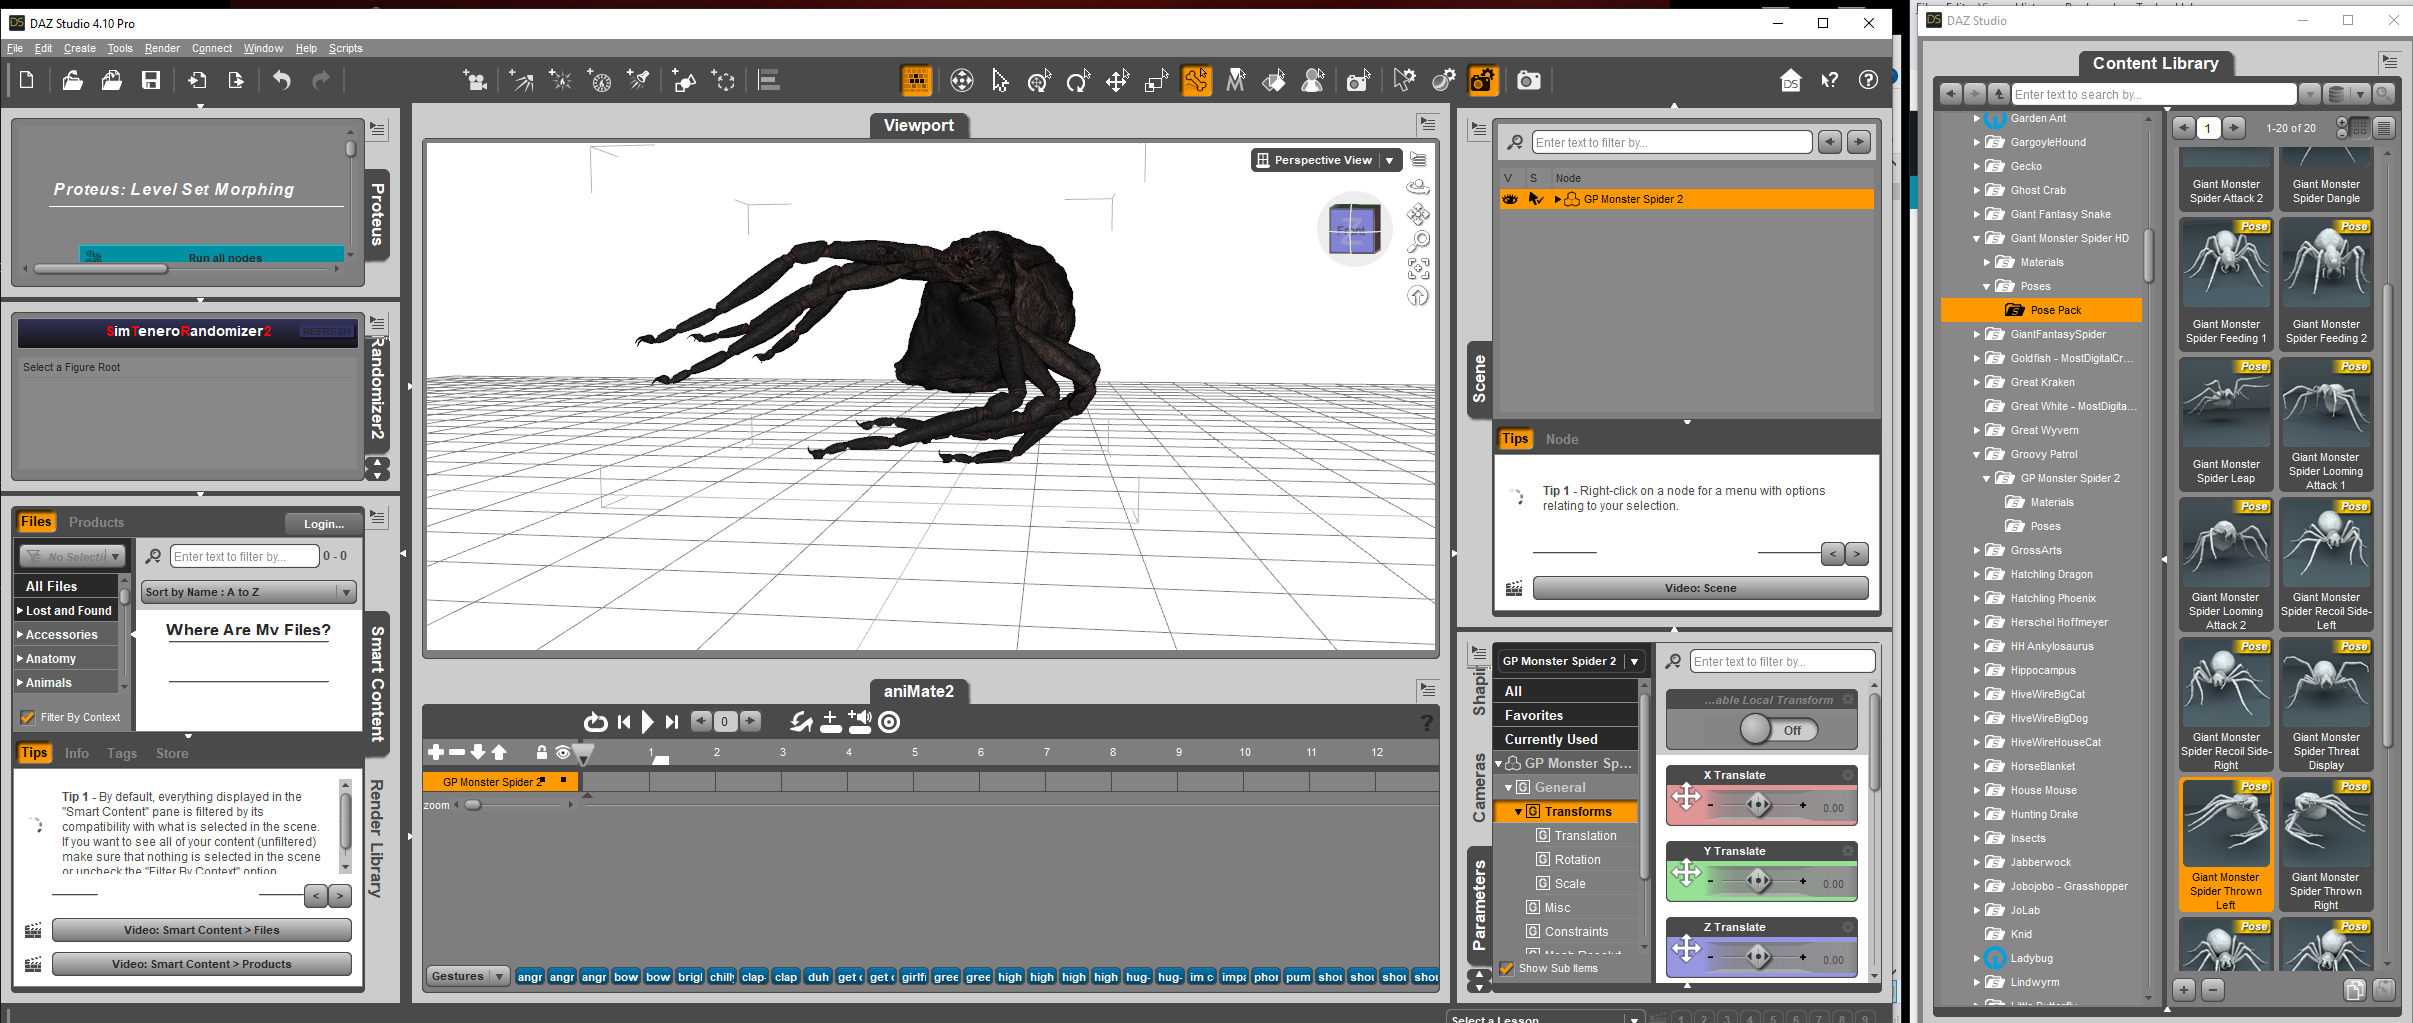Open the Sort by Name dropdown
Viewport: 2413px width, 1023px height.
coord(249,592)
